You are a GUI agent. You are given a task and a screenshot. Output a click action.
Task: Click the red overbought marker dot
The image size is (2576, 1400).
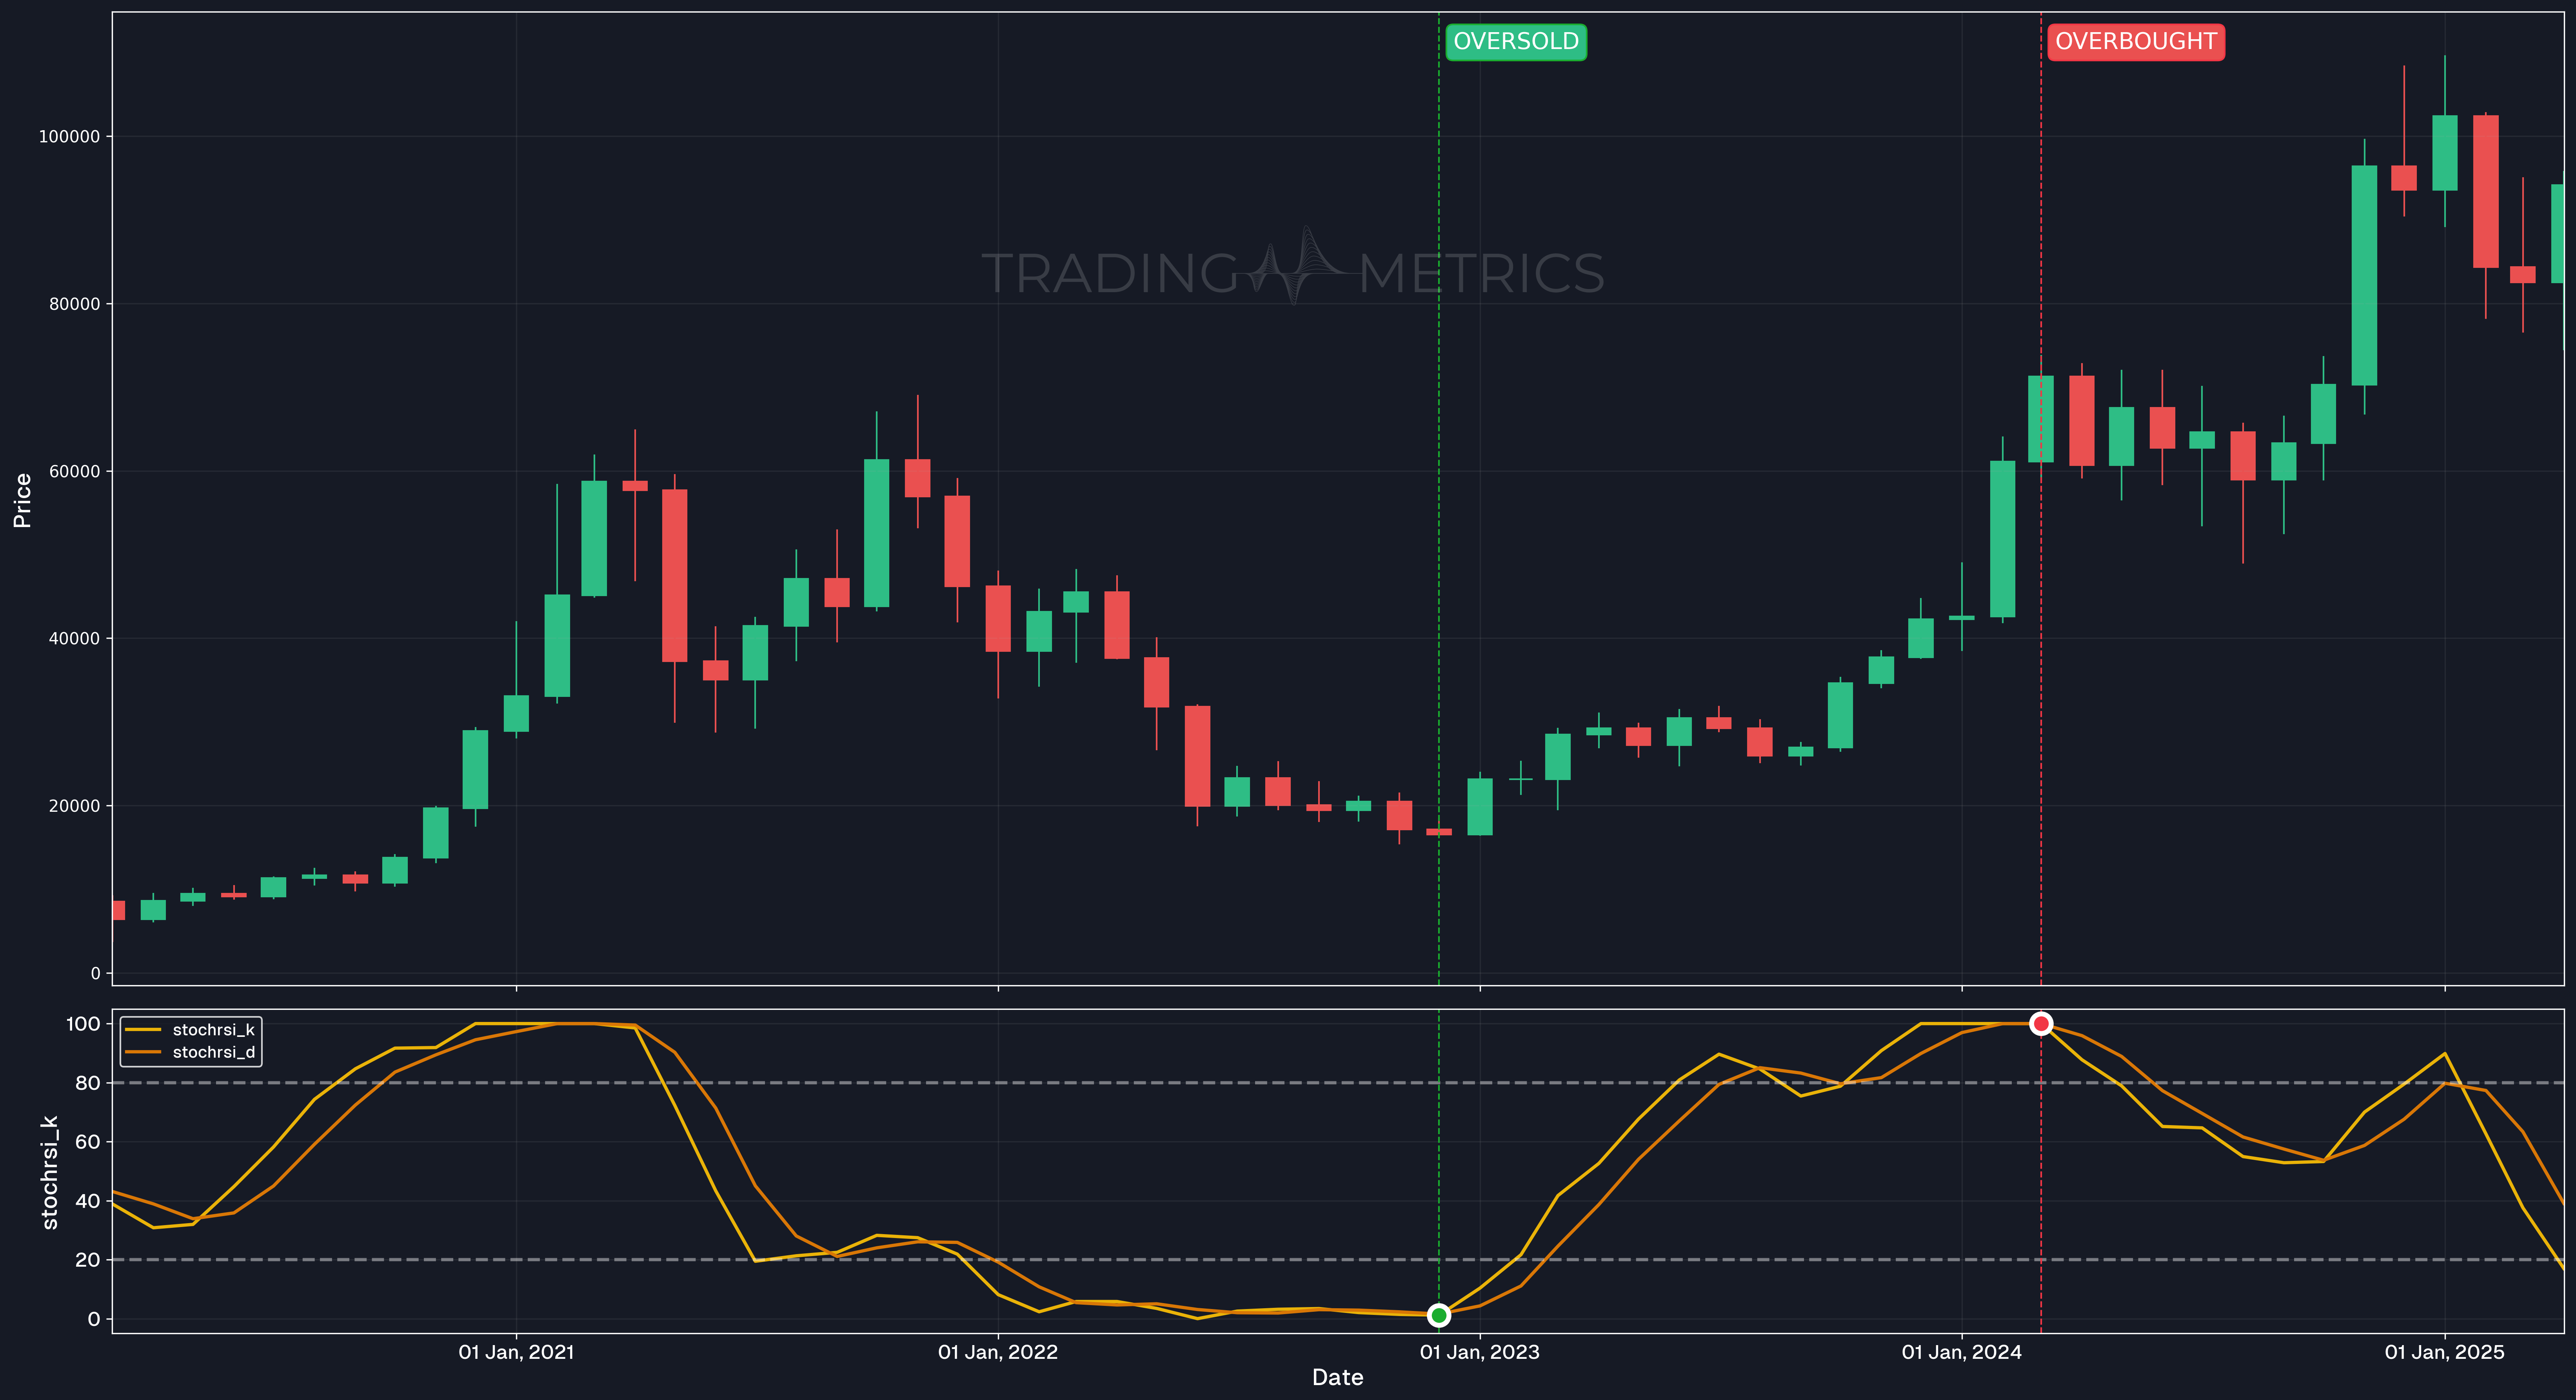2041,1023
